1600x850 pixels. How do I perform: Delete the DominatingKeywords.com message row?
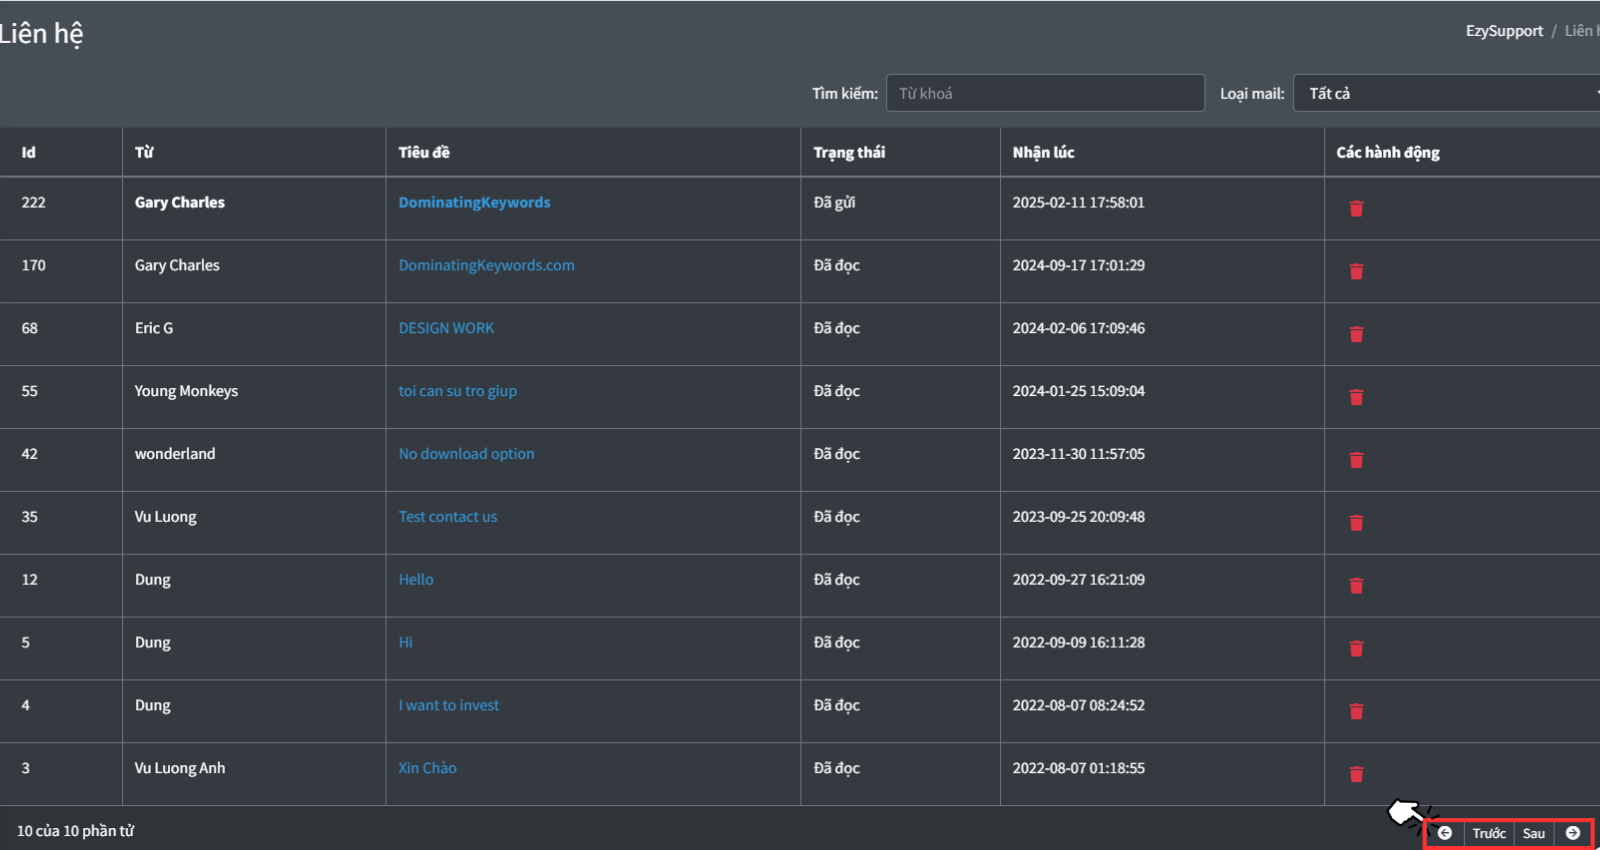coord(1356,271)
